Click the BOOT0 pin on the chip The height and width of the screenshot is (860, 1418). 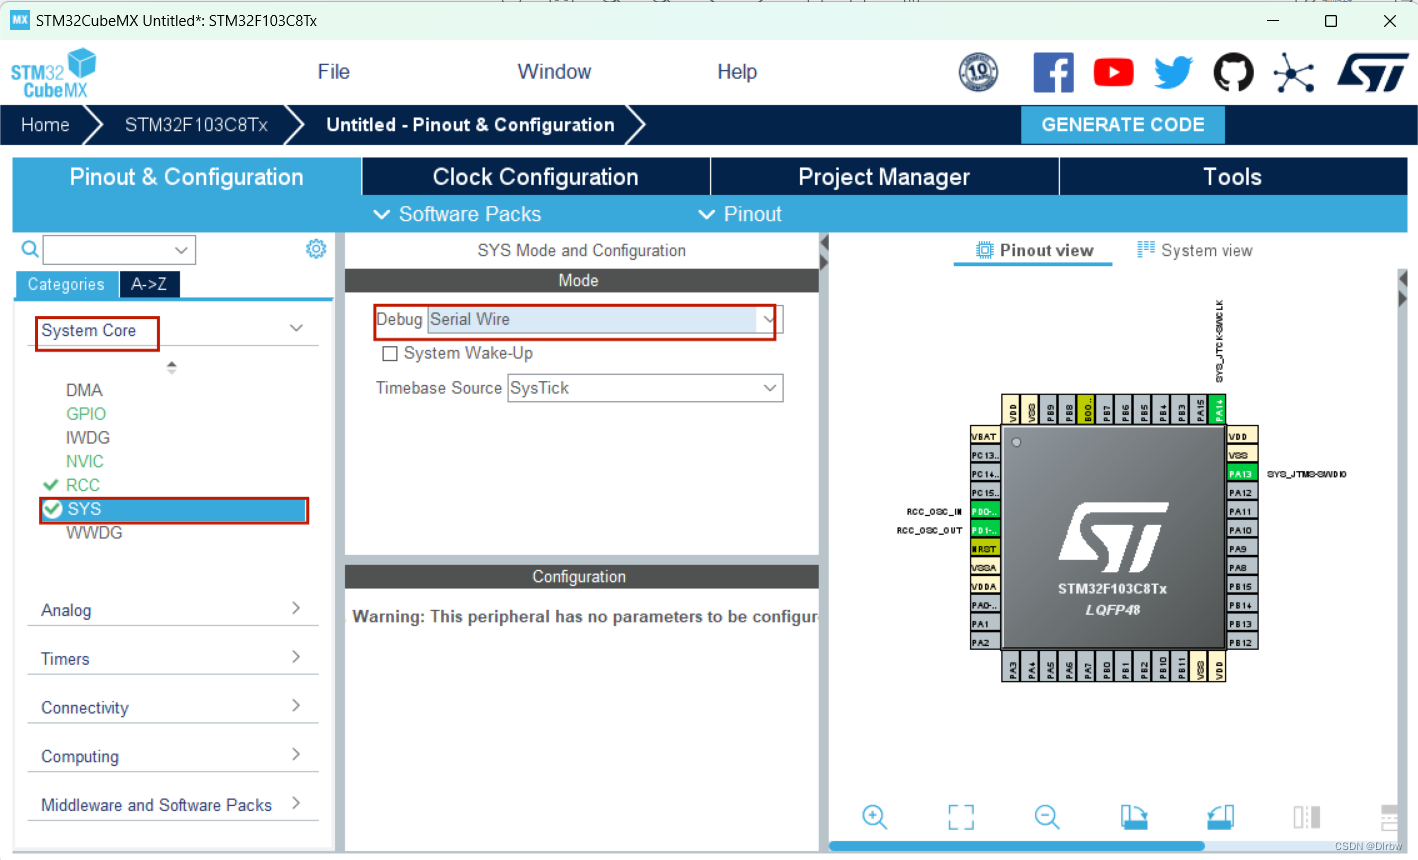(x=1086, y=410)
